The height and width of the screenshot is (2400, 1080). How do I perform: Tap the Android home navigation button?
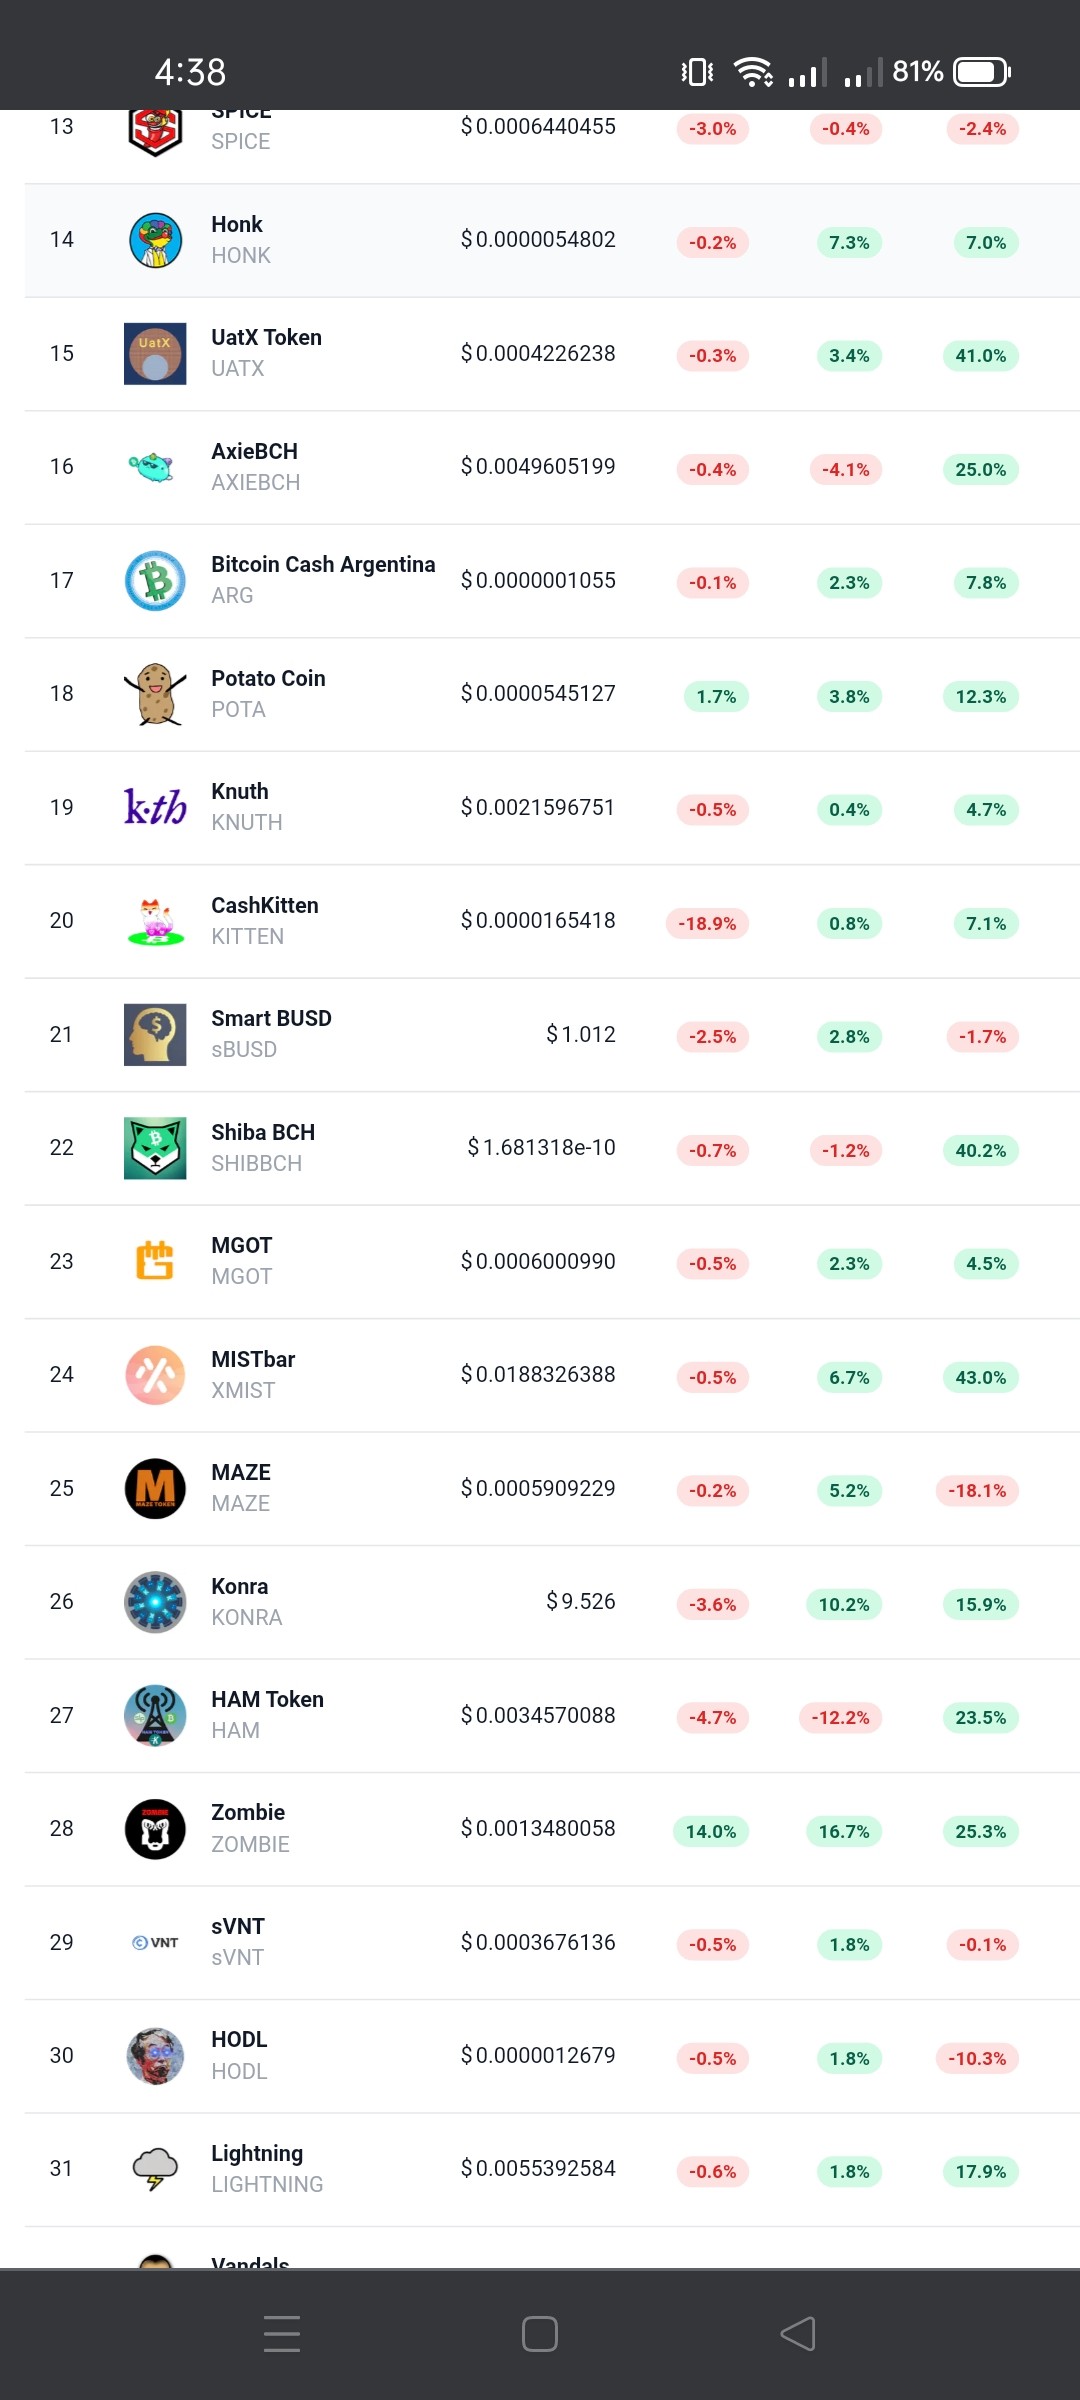tap(540, 2334)
